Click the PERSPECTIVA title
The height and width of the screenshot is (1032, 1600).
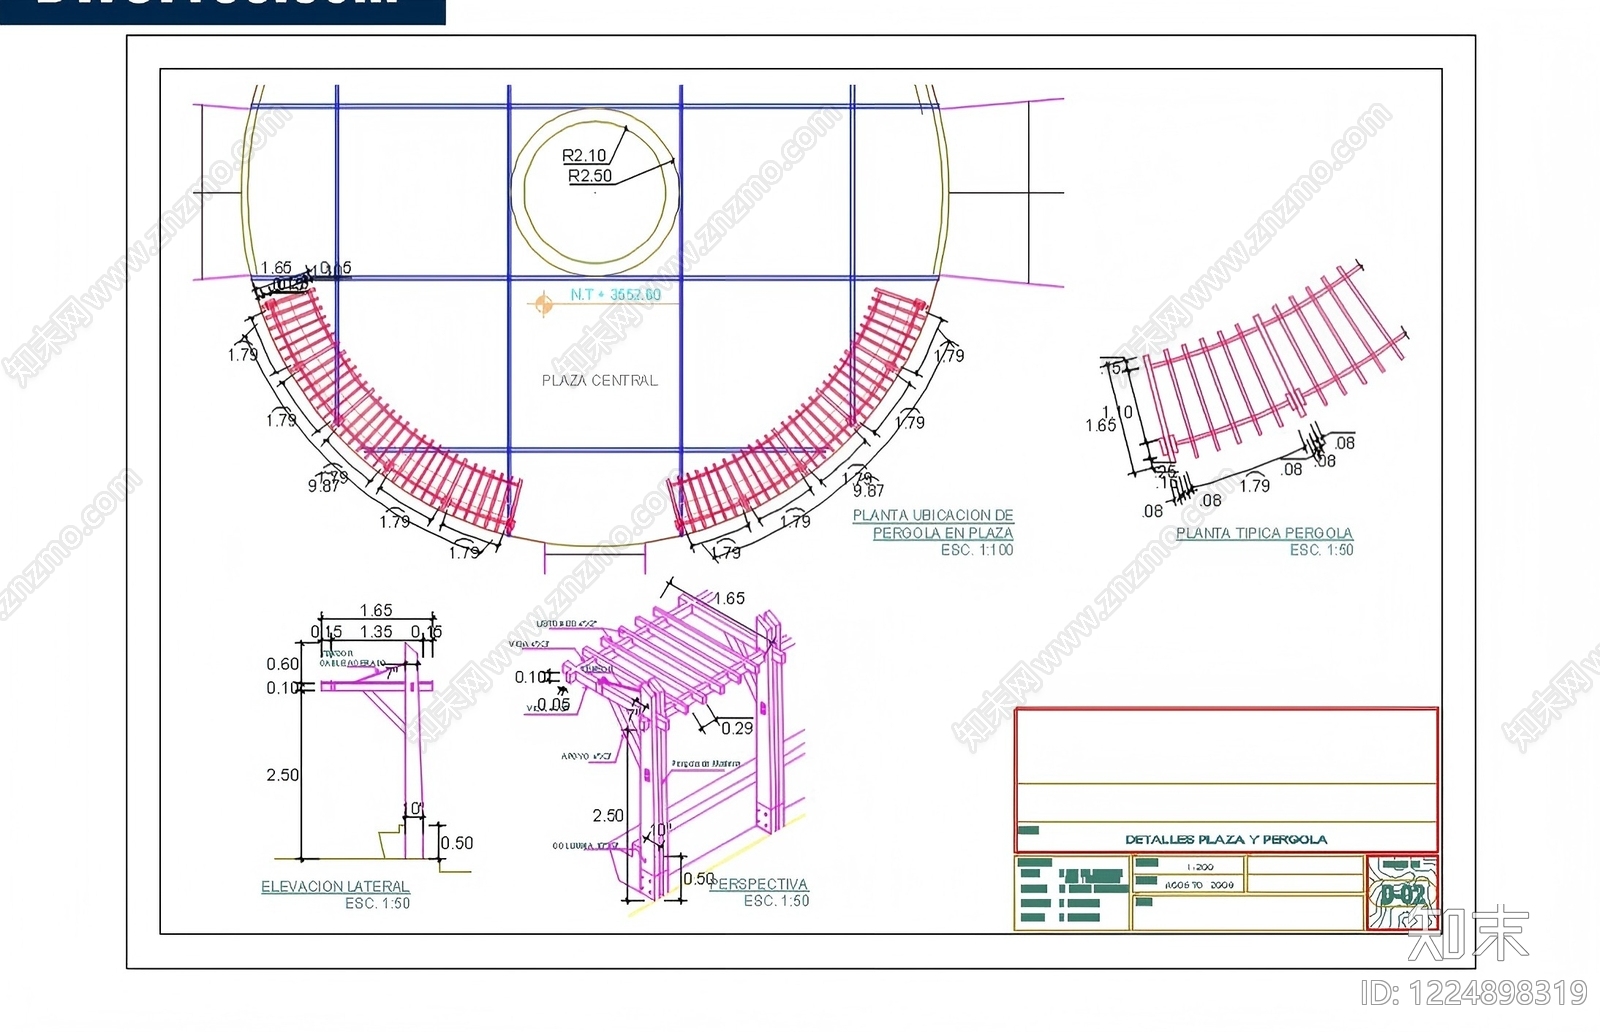[759, 884]
